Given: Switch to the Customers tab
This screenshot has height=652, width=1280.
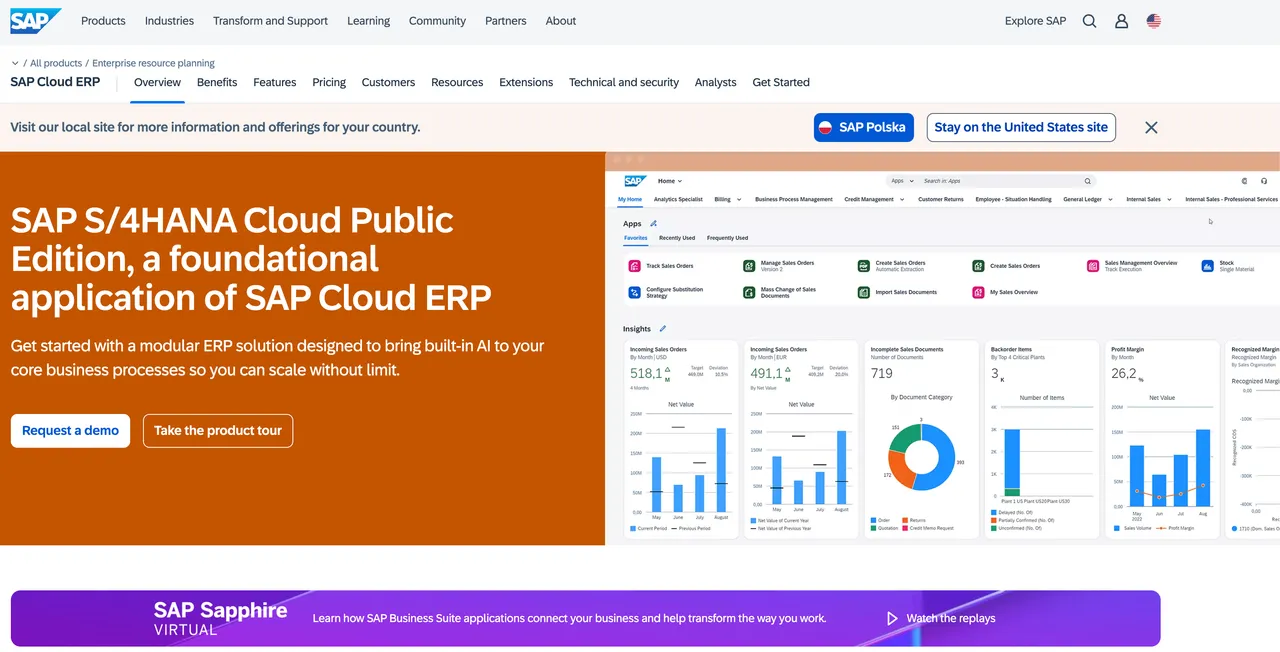Looking at the screenshot, I should pyautogui.click(x=388, y=82).
